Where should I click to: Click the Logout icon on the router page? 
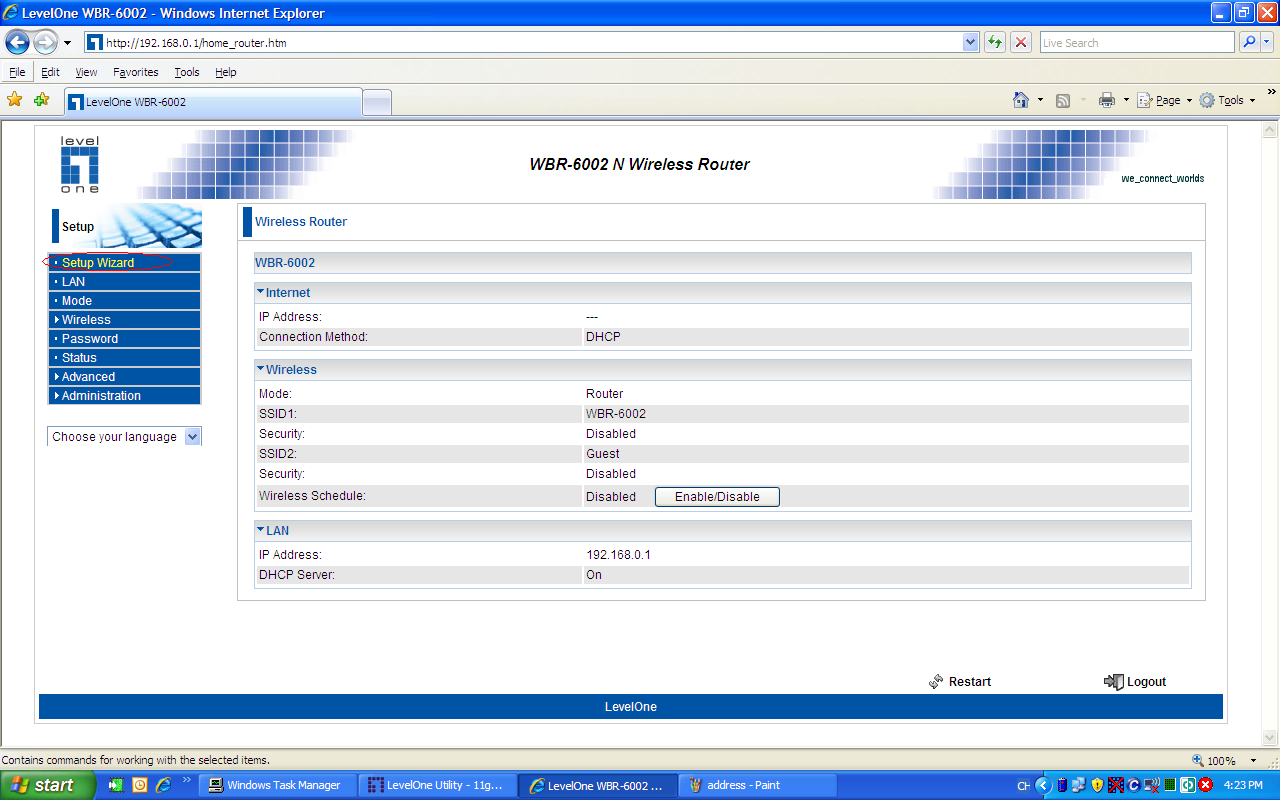tap(1113, 681)
